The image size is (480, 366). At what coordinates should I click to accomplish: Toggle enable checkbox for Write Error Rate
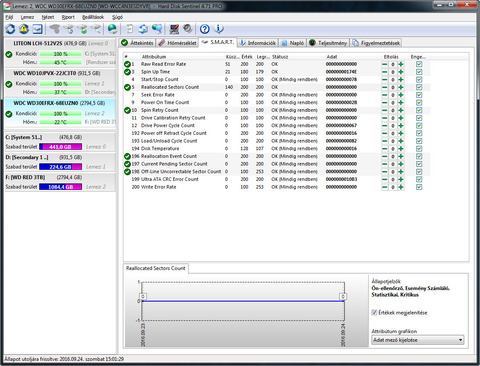(419, 187)
